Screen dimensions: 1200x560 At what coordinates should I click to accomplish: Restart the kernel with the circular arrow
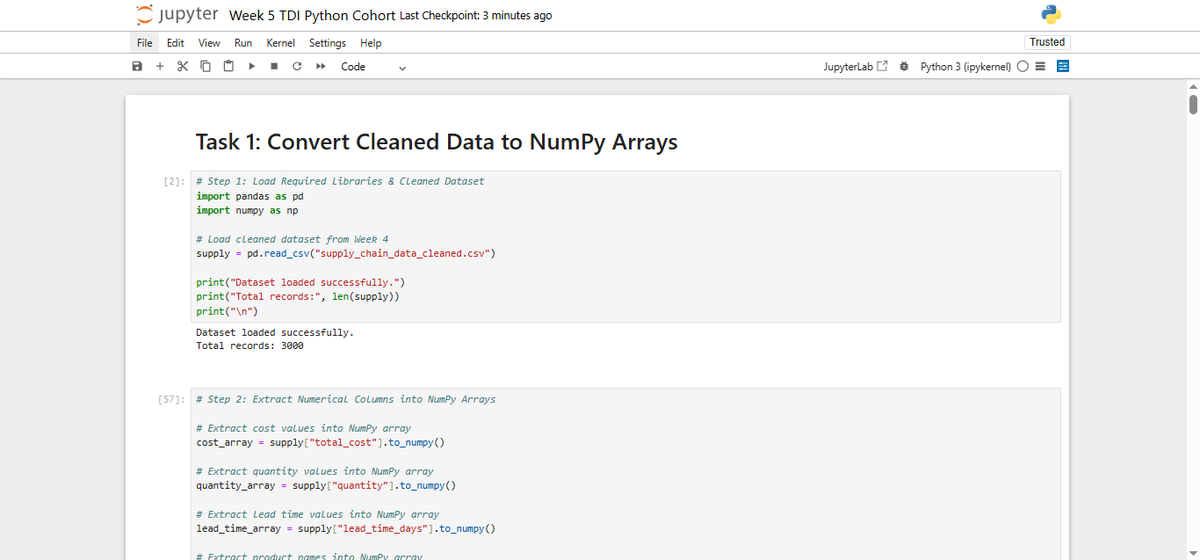(x=296, y=67)
